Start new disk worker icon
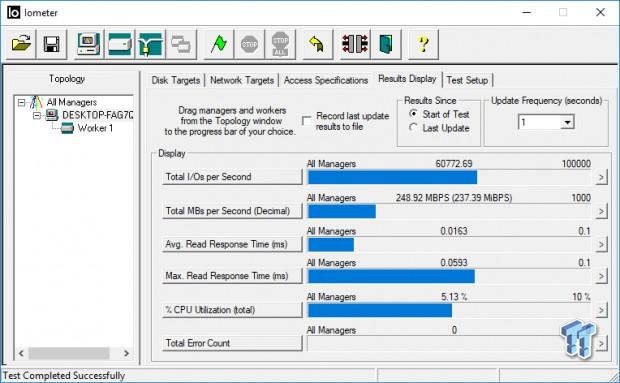 119,44
